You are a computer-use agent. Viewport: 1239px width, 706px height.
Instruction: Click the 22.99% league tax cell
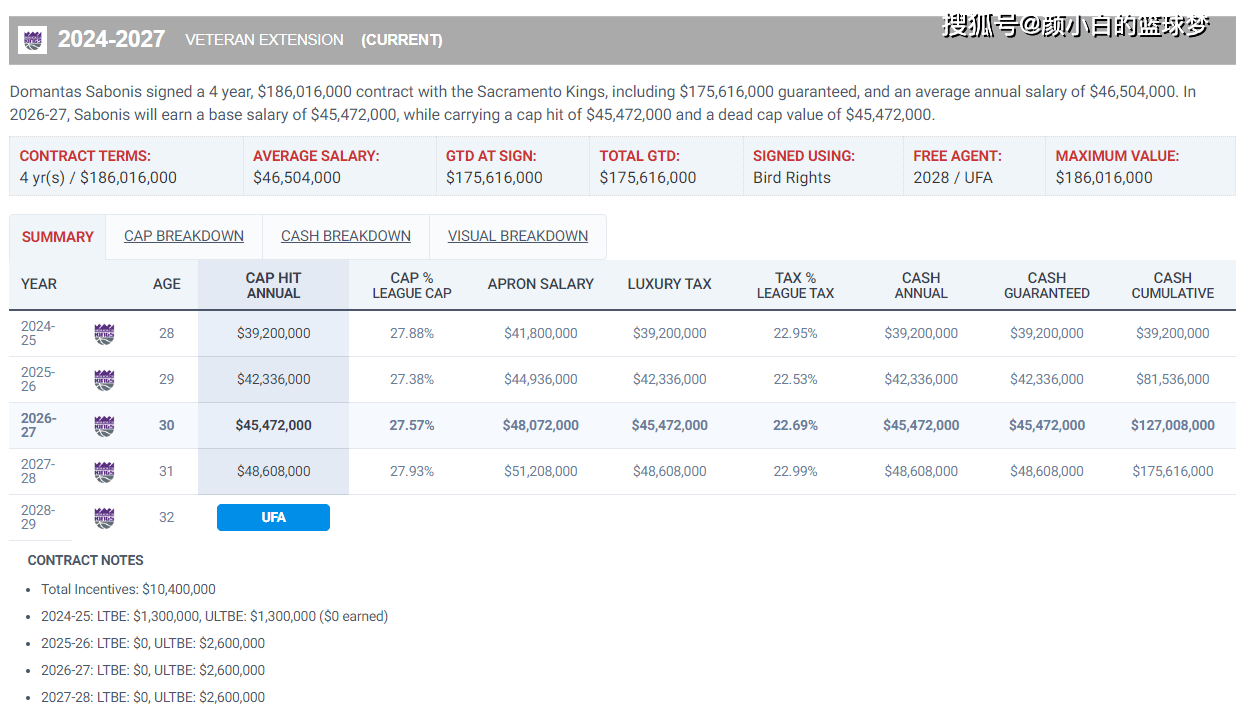coord(795,471)
